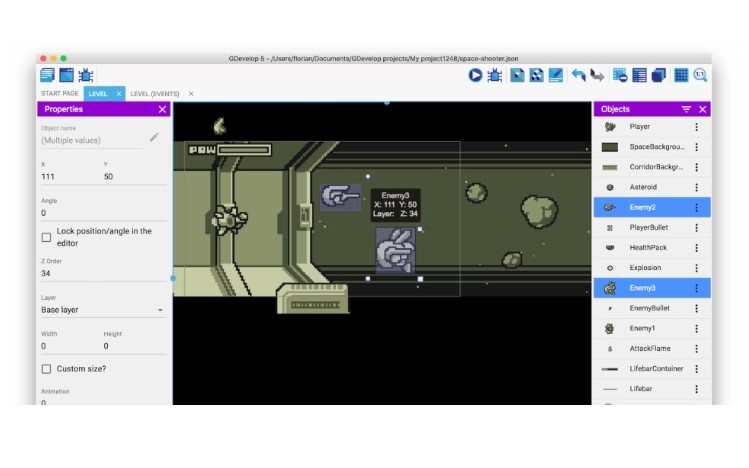The image size is (749, 468).
Task: Start preview with debugger bug icon
Action: [x=494, y=75]
